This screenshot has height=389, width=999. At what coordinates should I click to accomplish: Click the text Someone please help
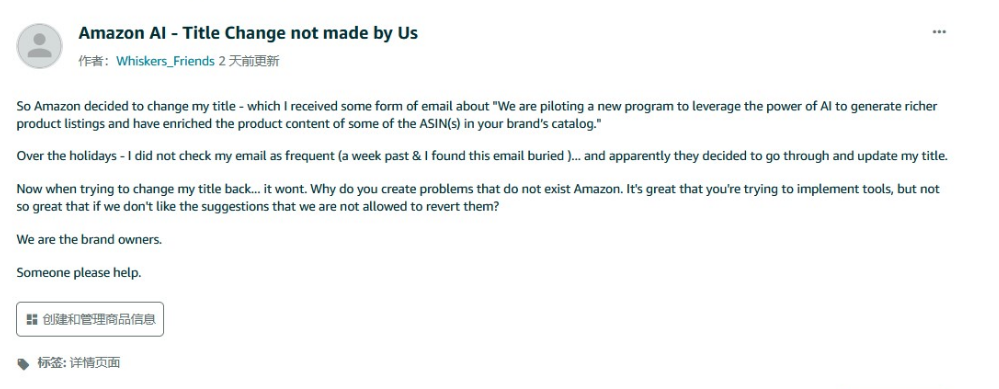point(79,273)
